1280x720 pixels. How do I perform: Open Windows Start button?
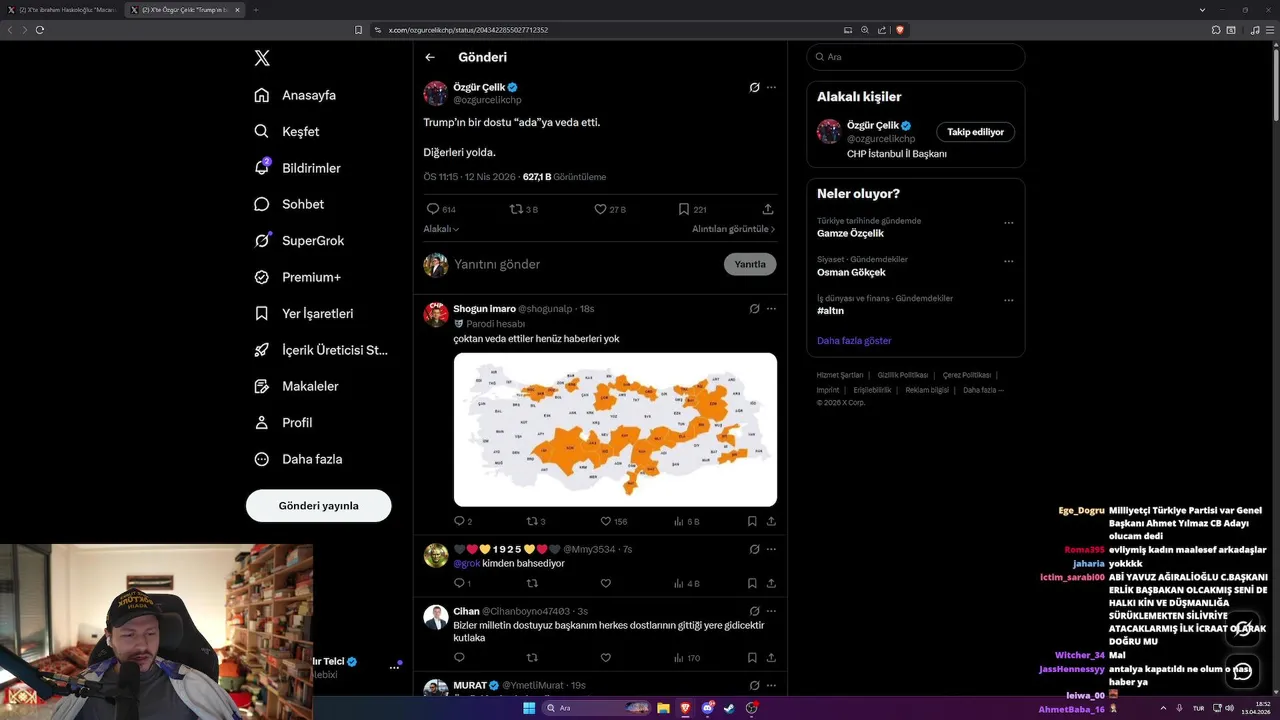(x=529, y=708)
